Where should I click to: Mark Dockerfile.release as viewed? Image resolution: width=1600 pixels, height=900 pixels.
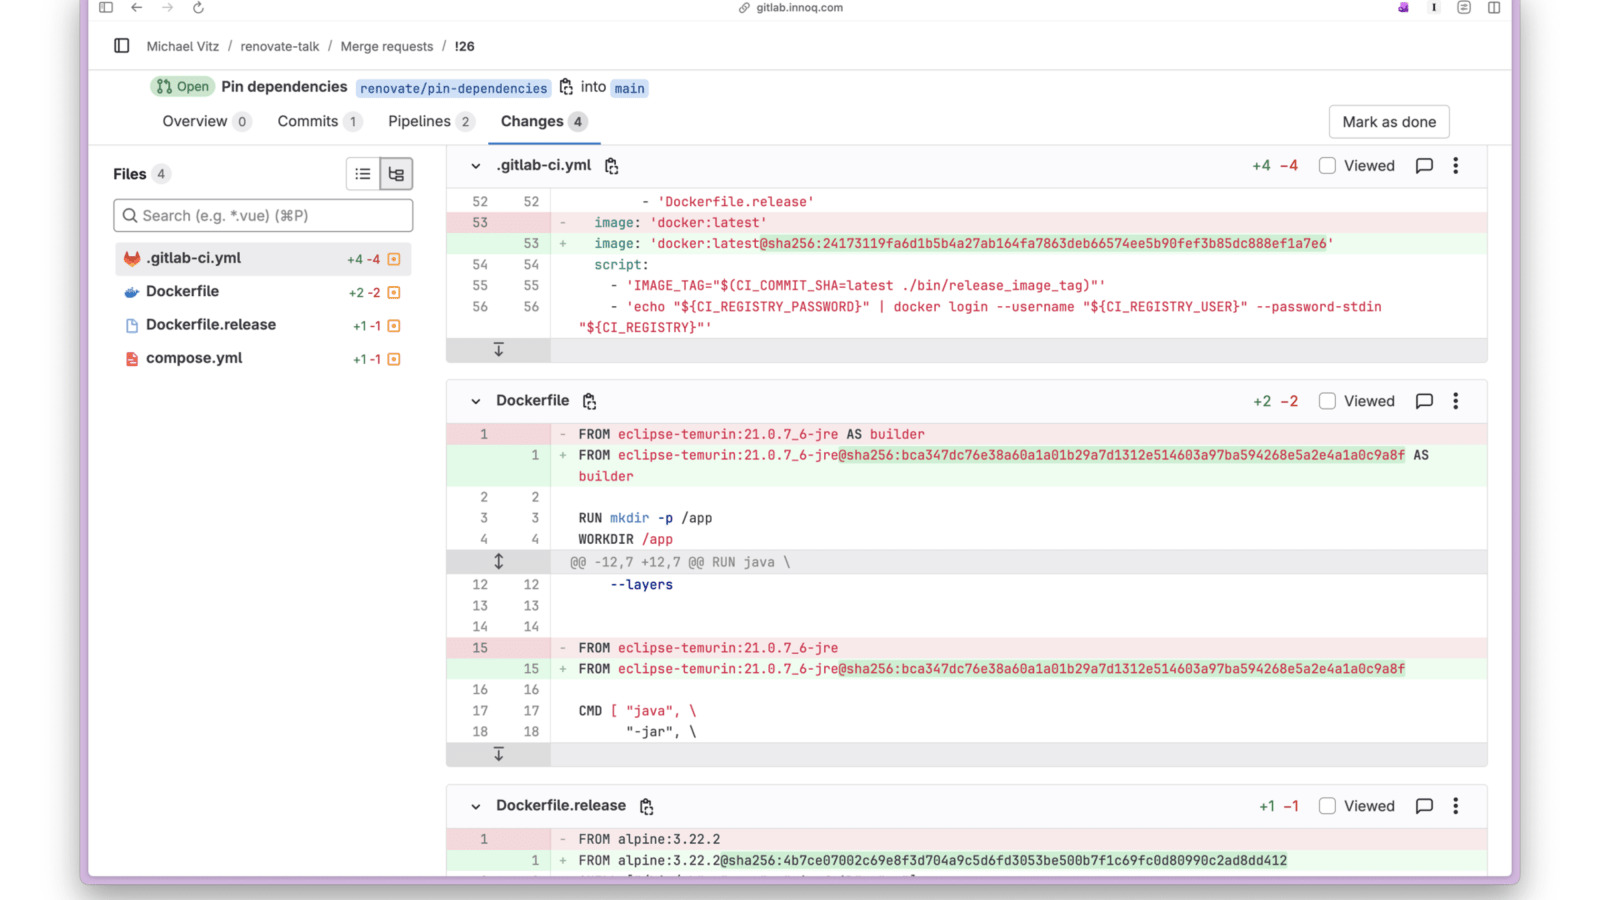pyautogui.click(x=1327, y=806)
